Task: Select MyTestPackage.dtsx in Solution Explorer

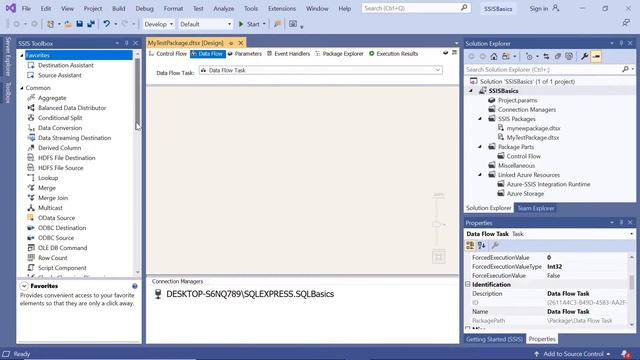Action: tap(533, 138)
